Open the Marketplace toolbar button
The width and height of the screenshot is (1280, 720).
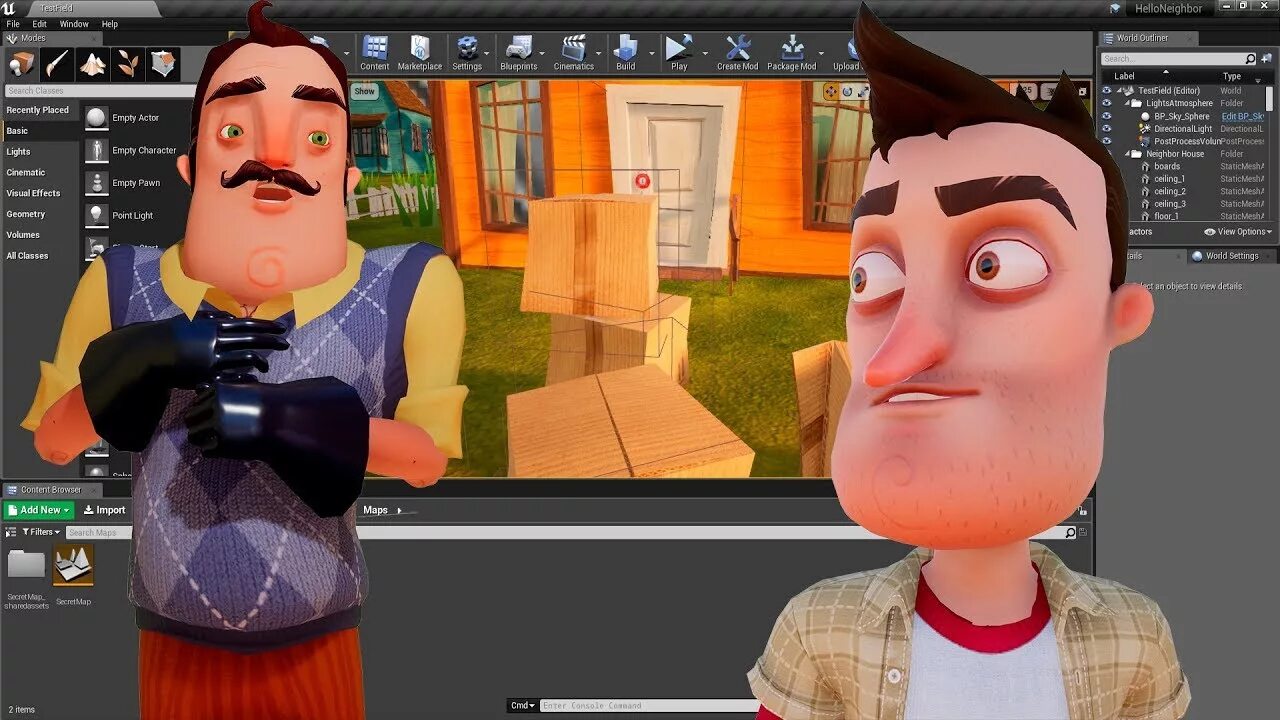click(x=420, y=53)
